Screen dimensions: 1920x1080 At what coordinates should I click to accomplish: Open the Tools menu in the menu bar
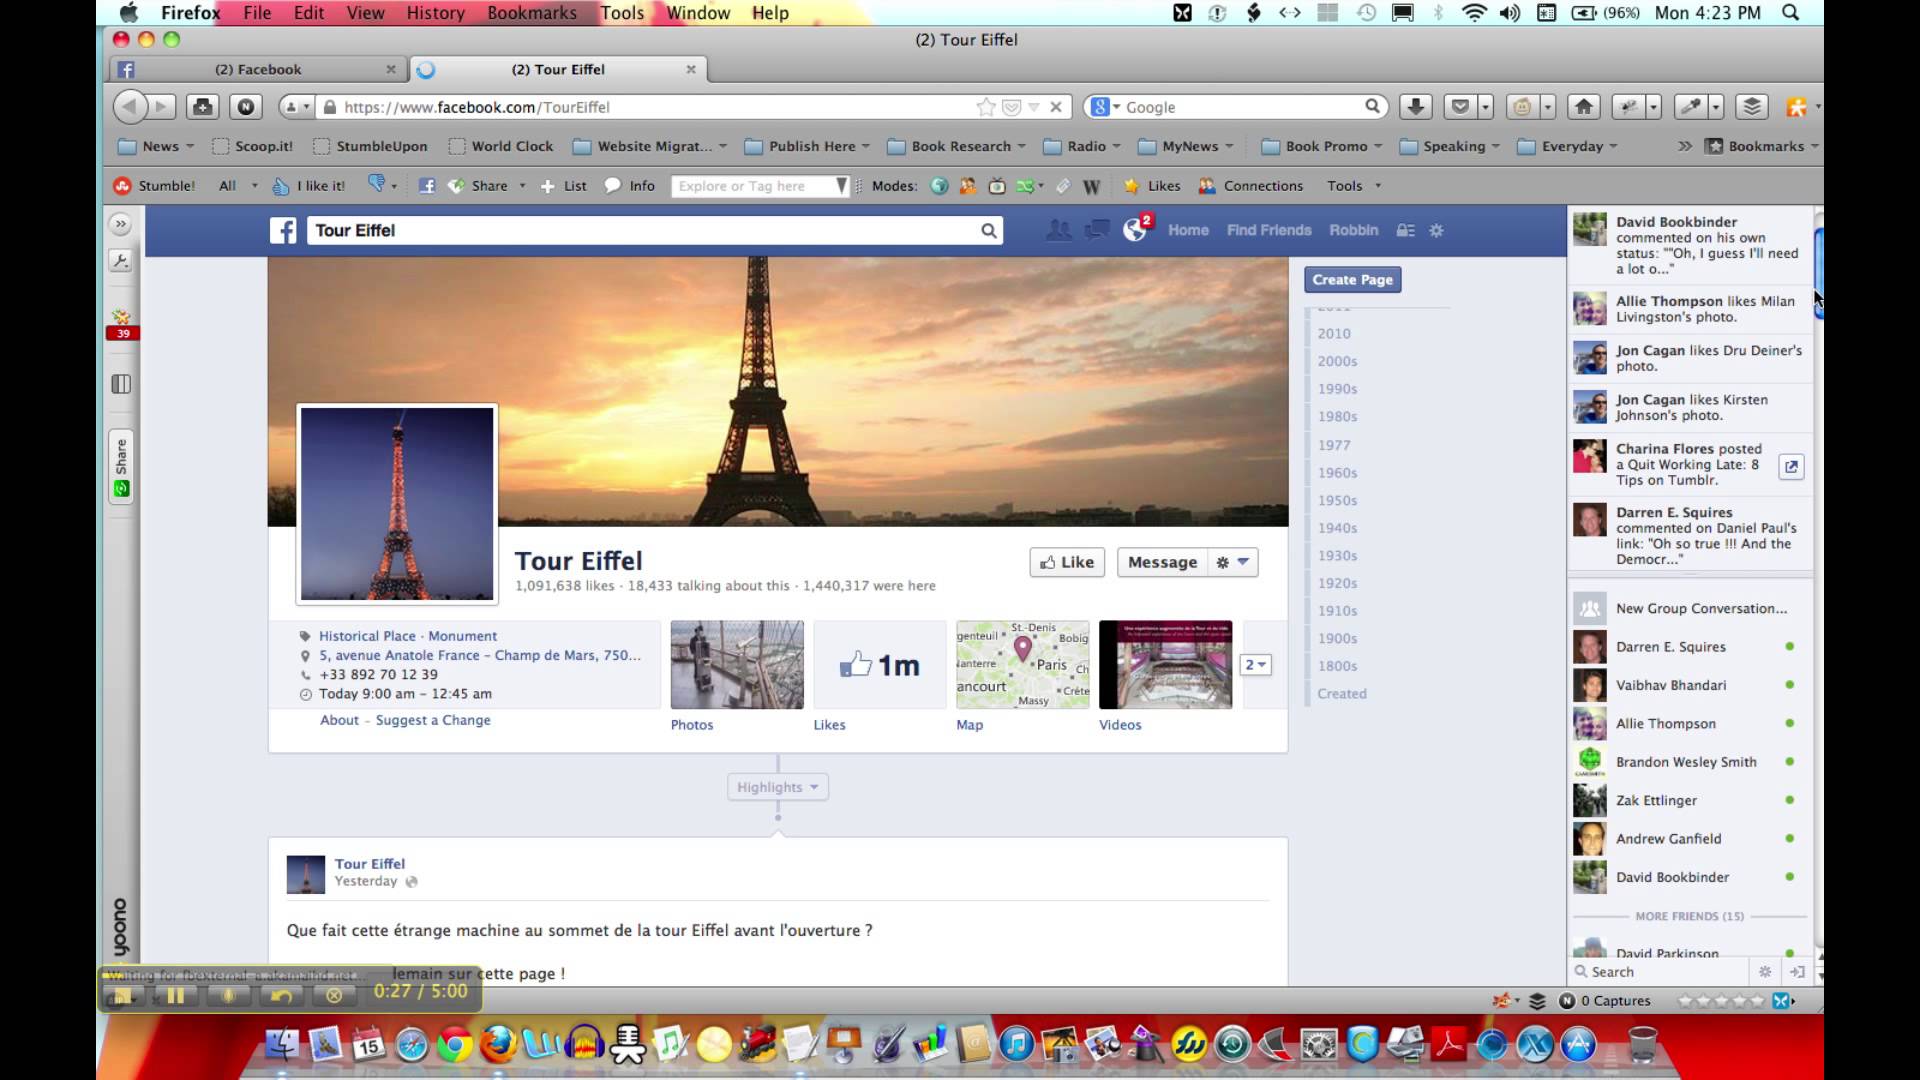pyautogui.click(x=622, y=13)
